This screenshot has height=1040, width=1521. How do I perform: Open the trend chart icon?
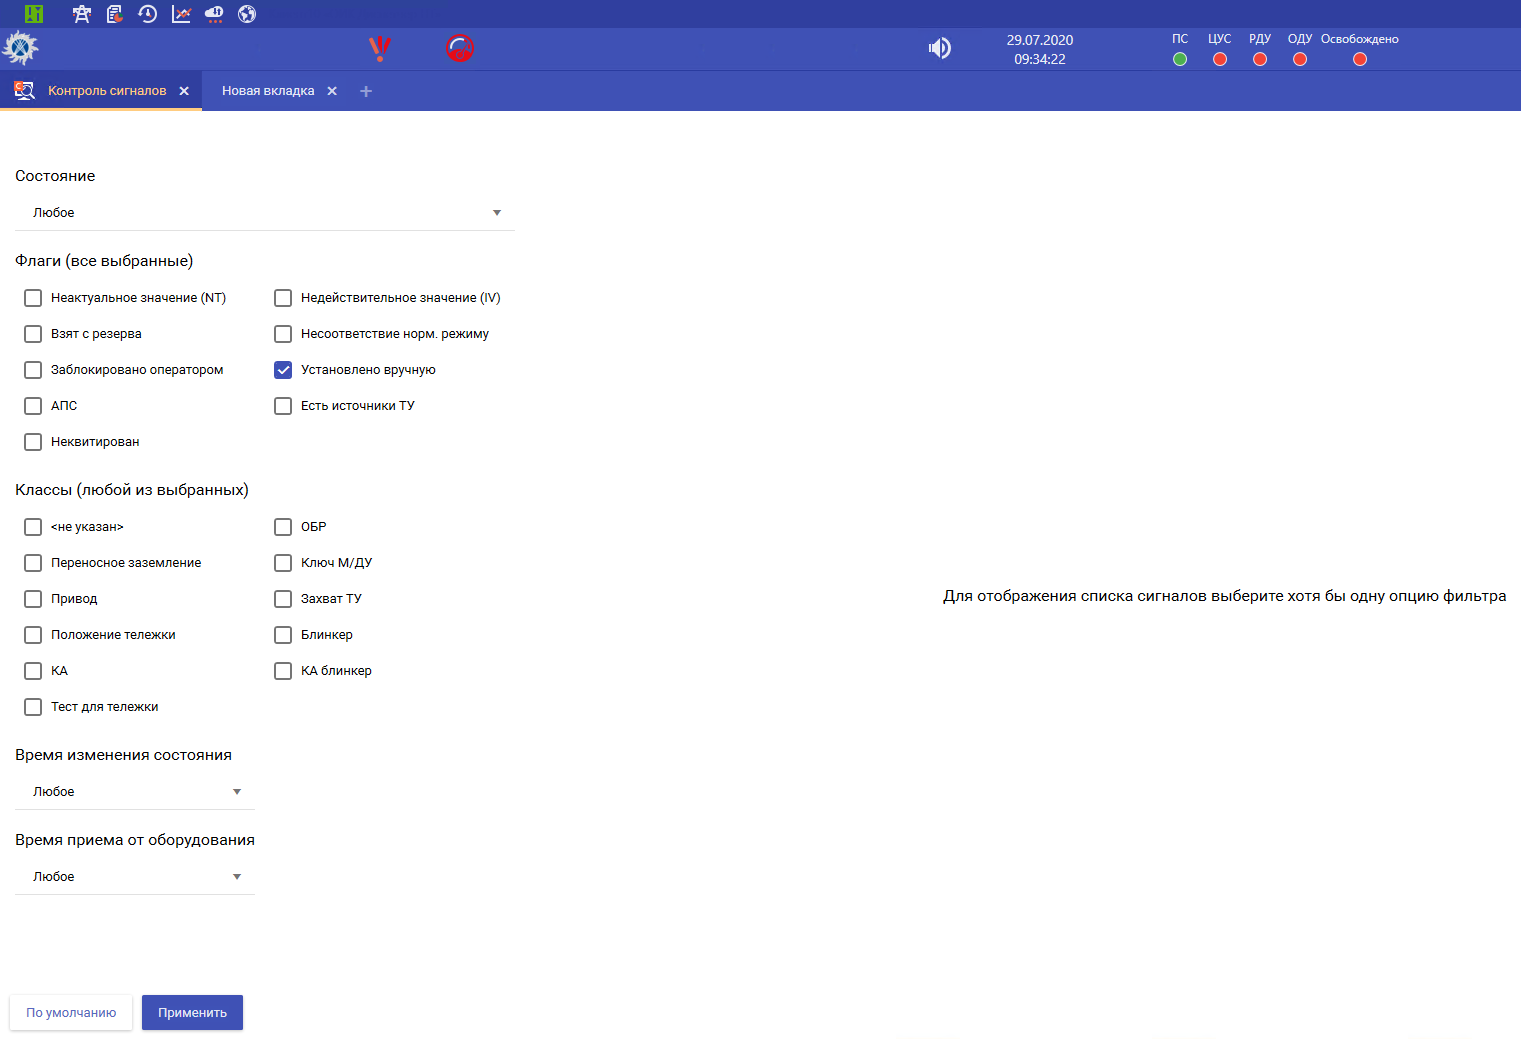181,14
